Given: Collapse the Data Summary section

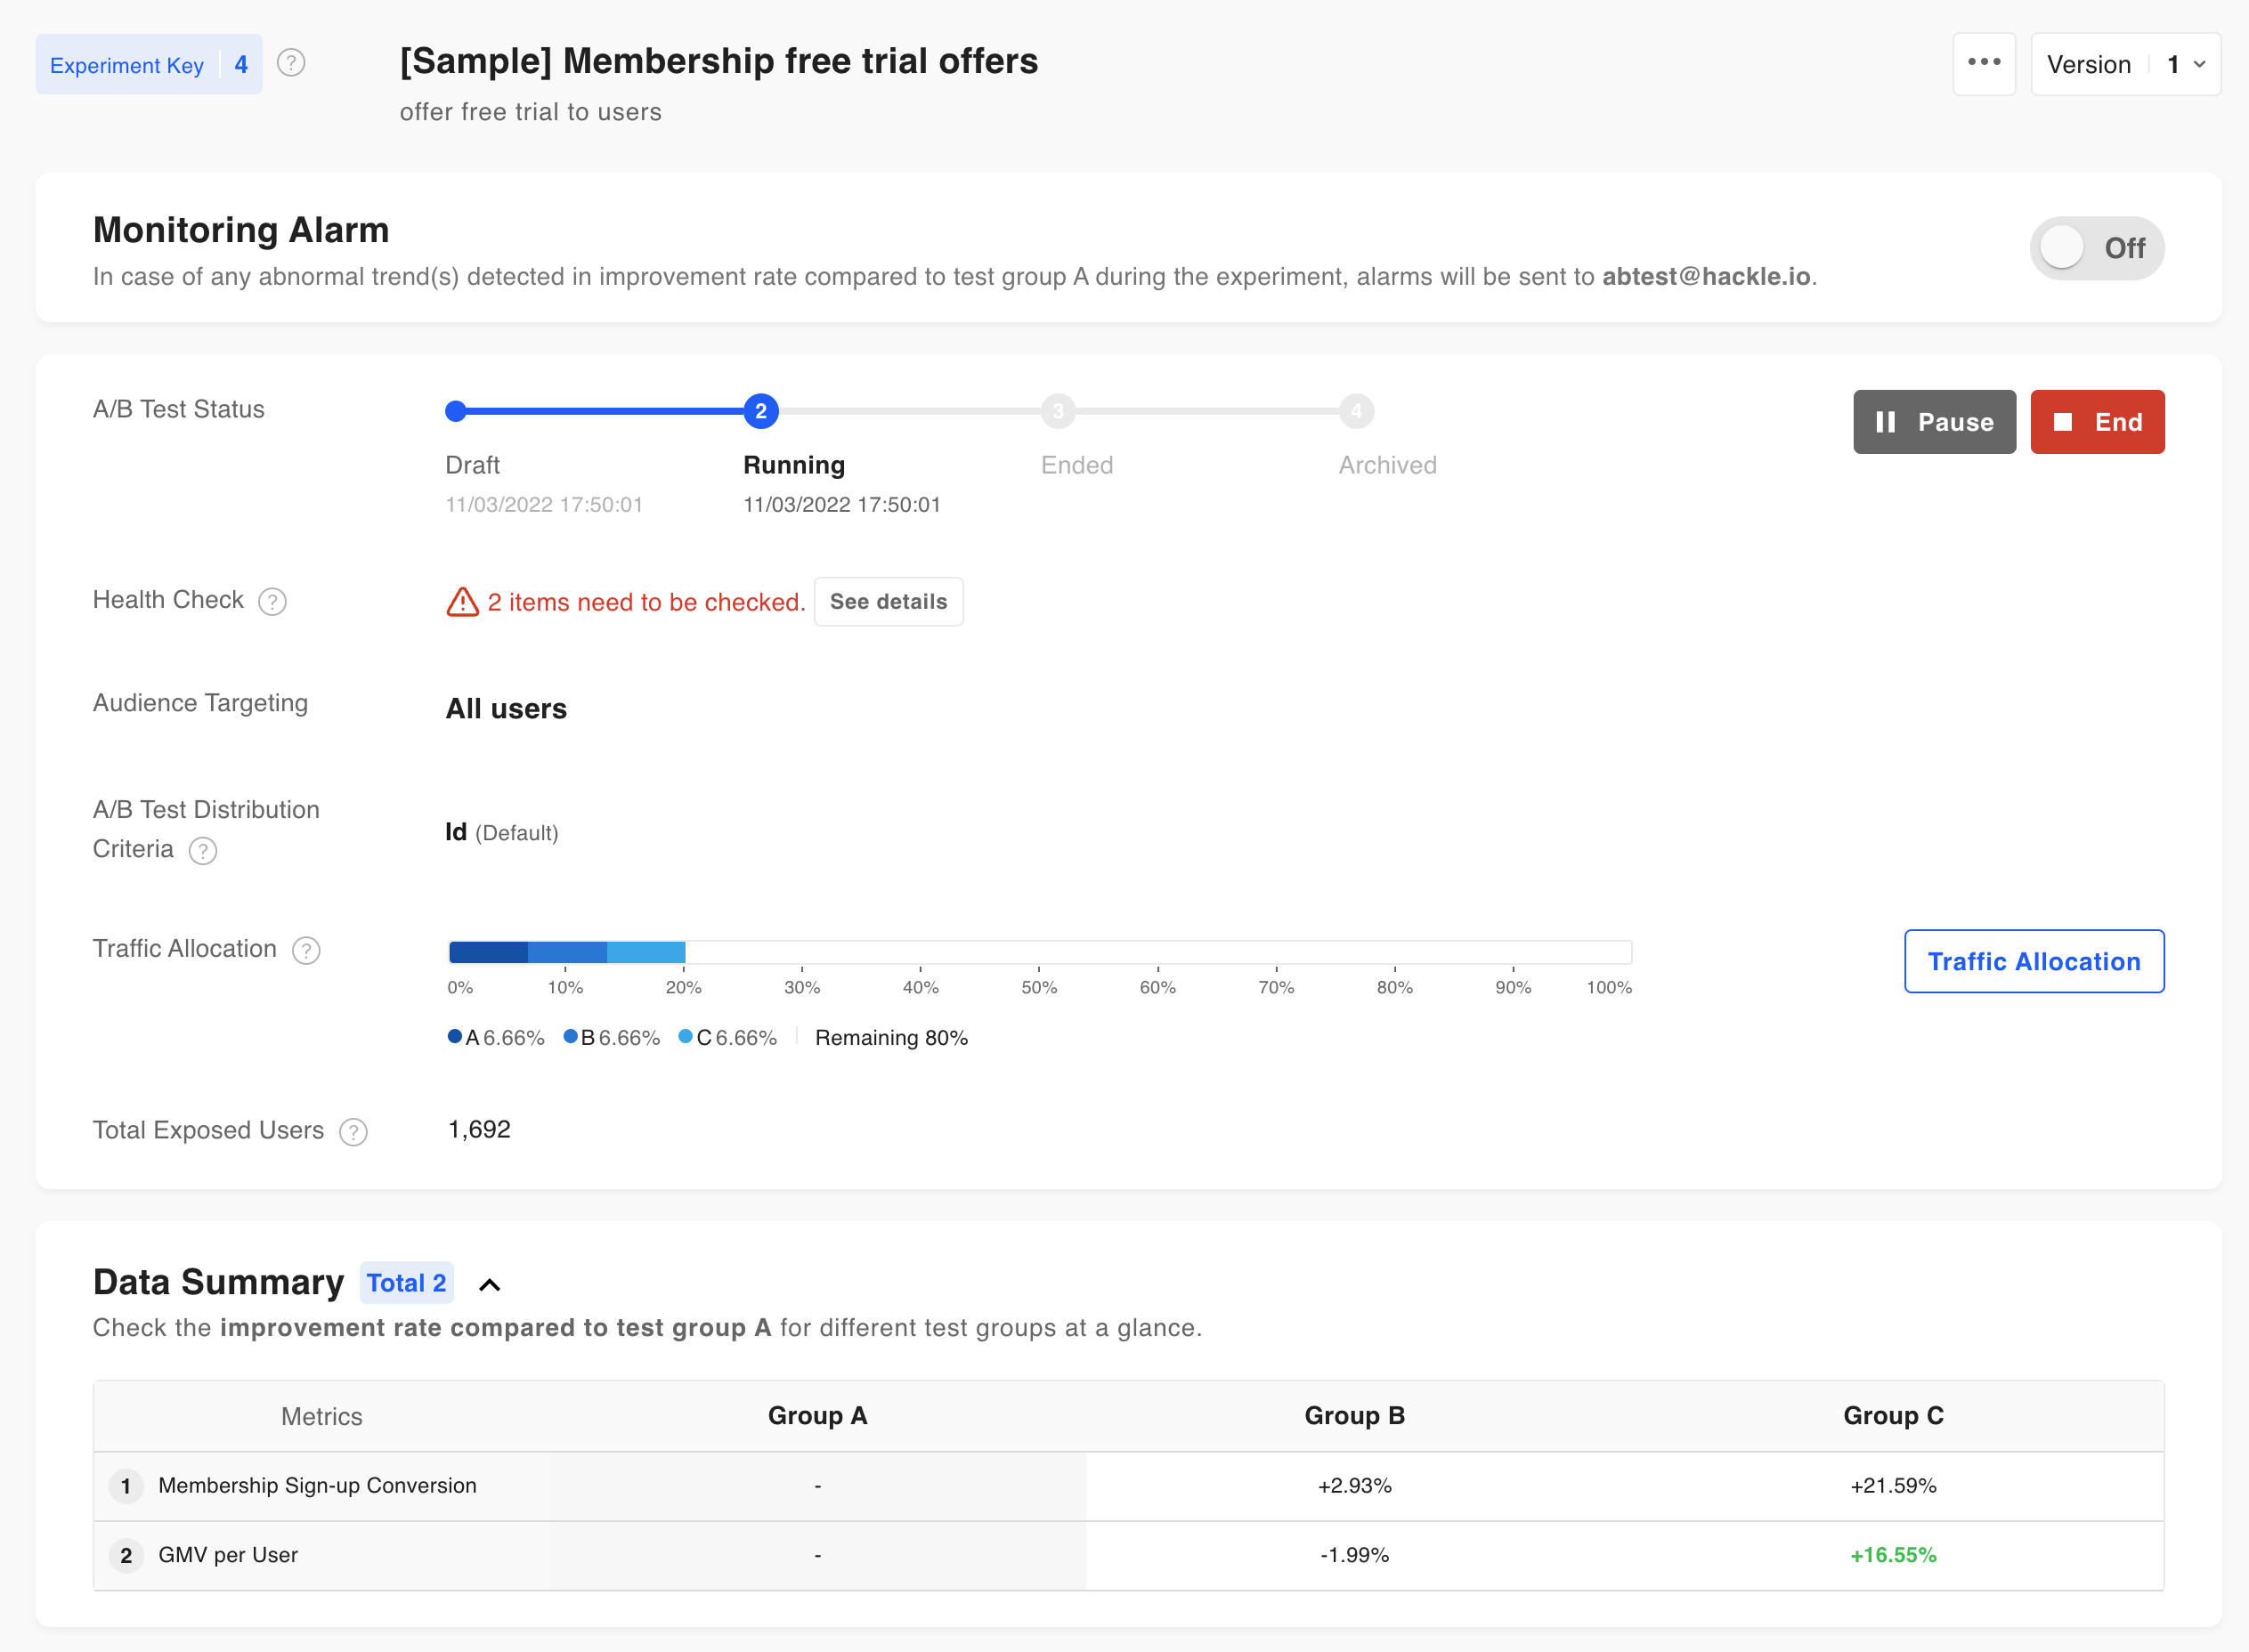Looking at the screenshot, I should 489,1285.
